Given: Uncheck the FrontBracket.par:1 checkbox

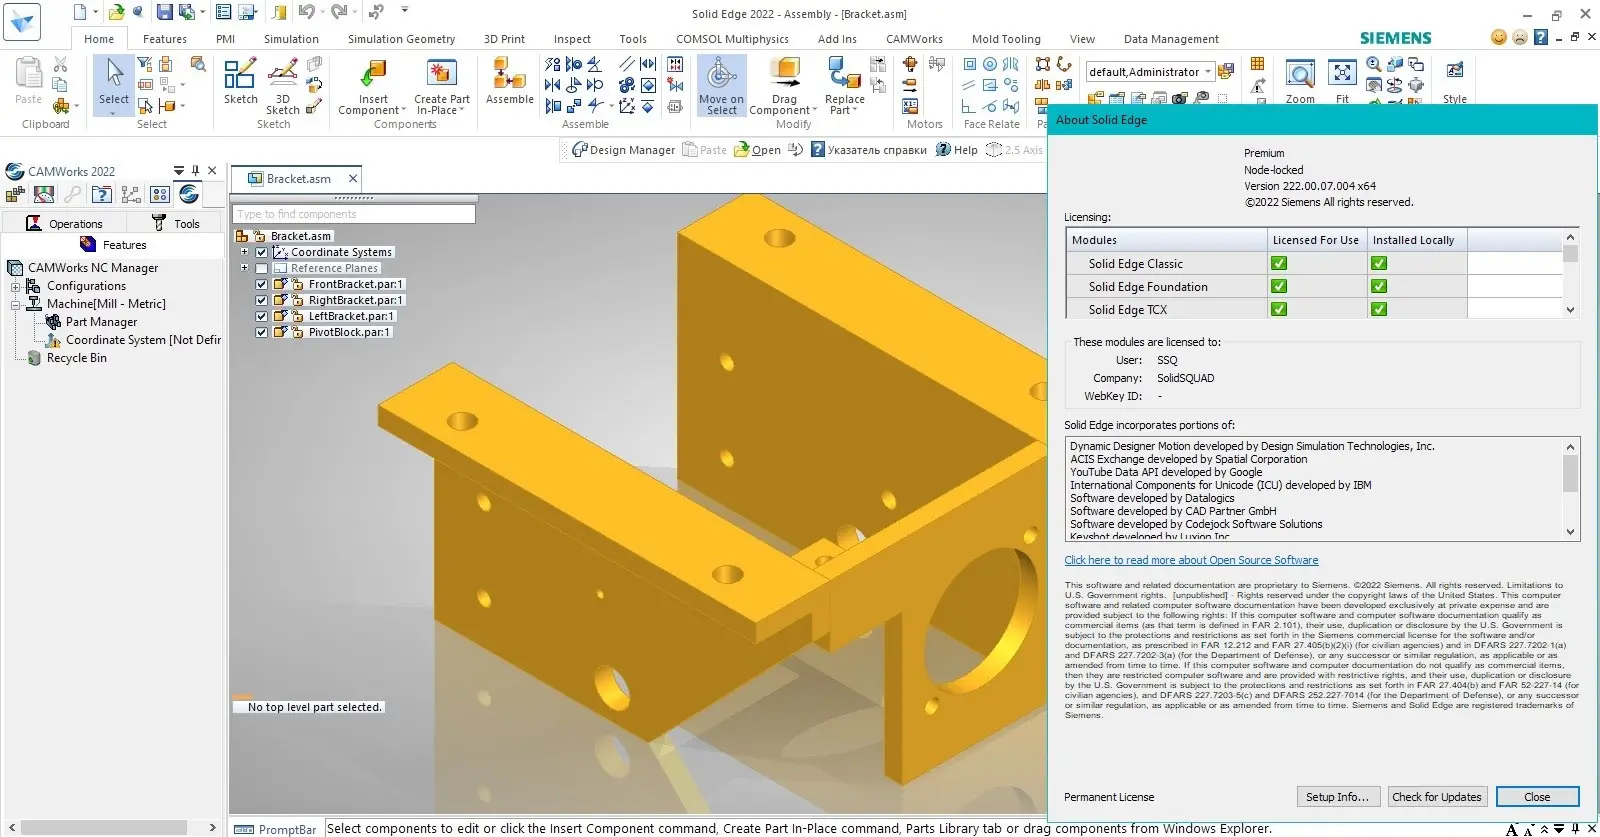Looking at the screenshot, I should tap(261, 284).
